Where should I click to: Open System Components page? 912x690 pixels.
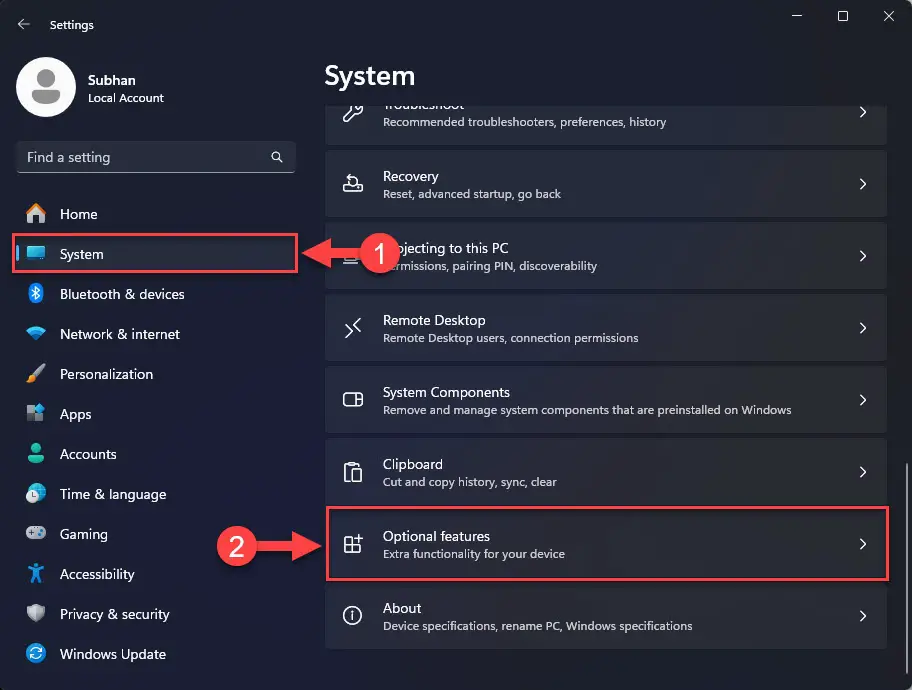tap(606, 400)
